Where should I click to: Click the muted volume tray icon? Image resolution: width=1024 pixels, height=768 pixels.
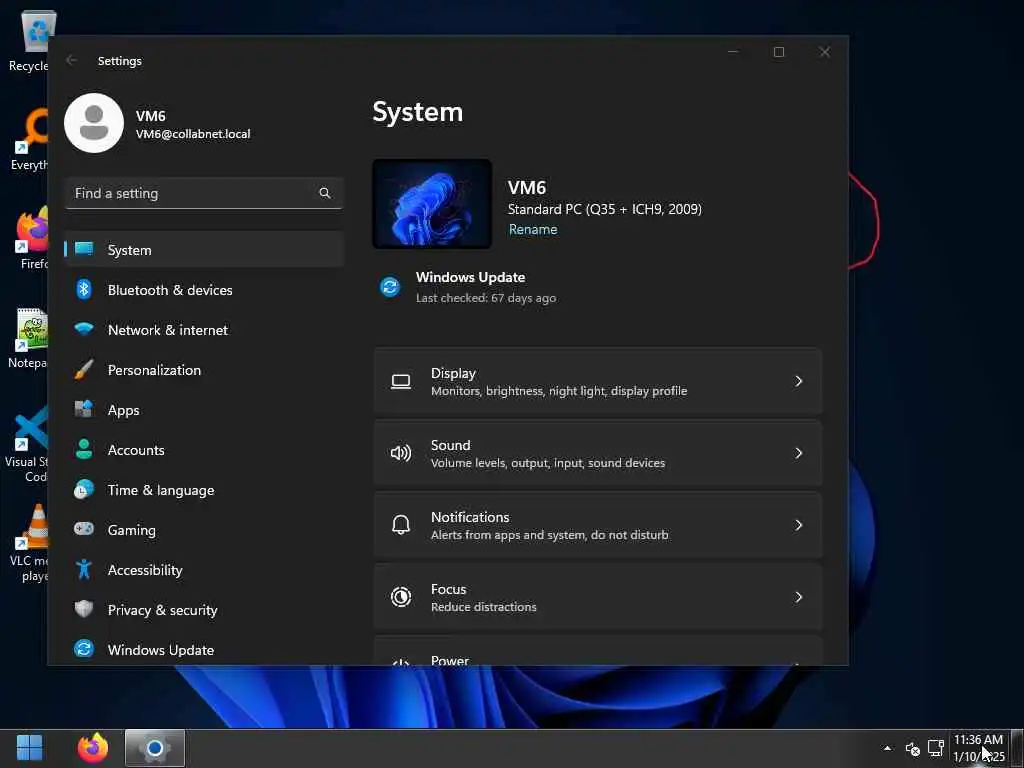pyautogui.click(x=912, y=748)
